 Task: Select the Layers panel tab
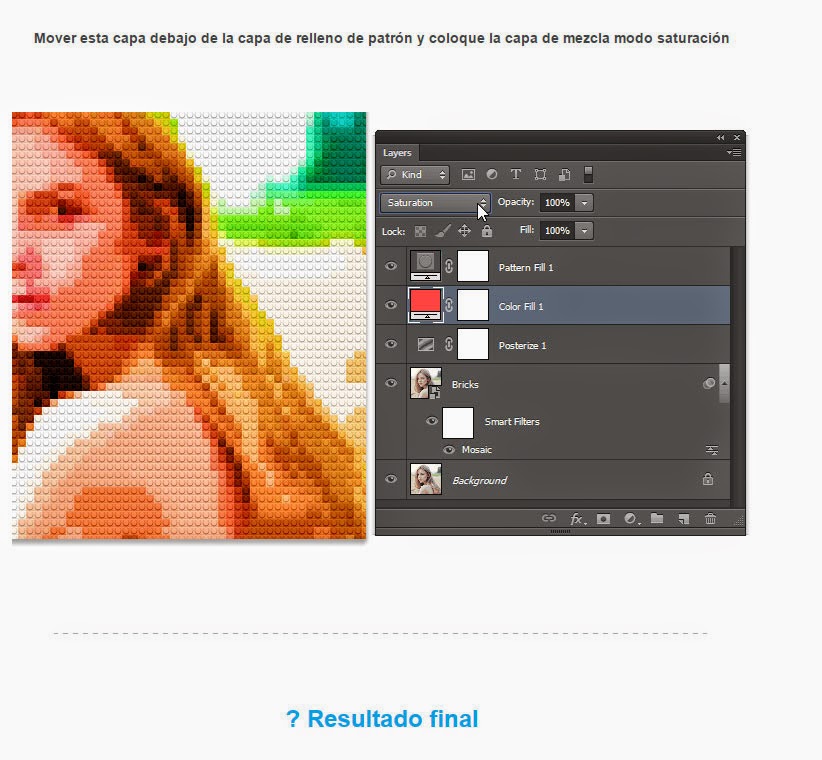tap(398, 153)
